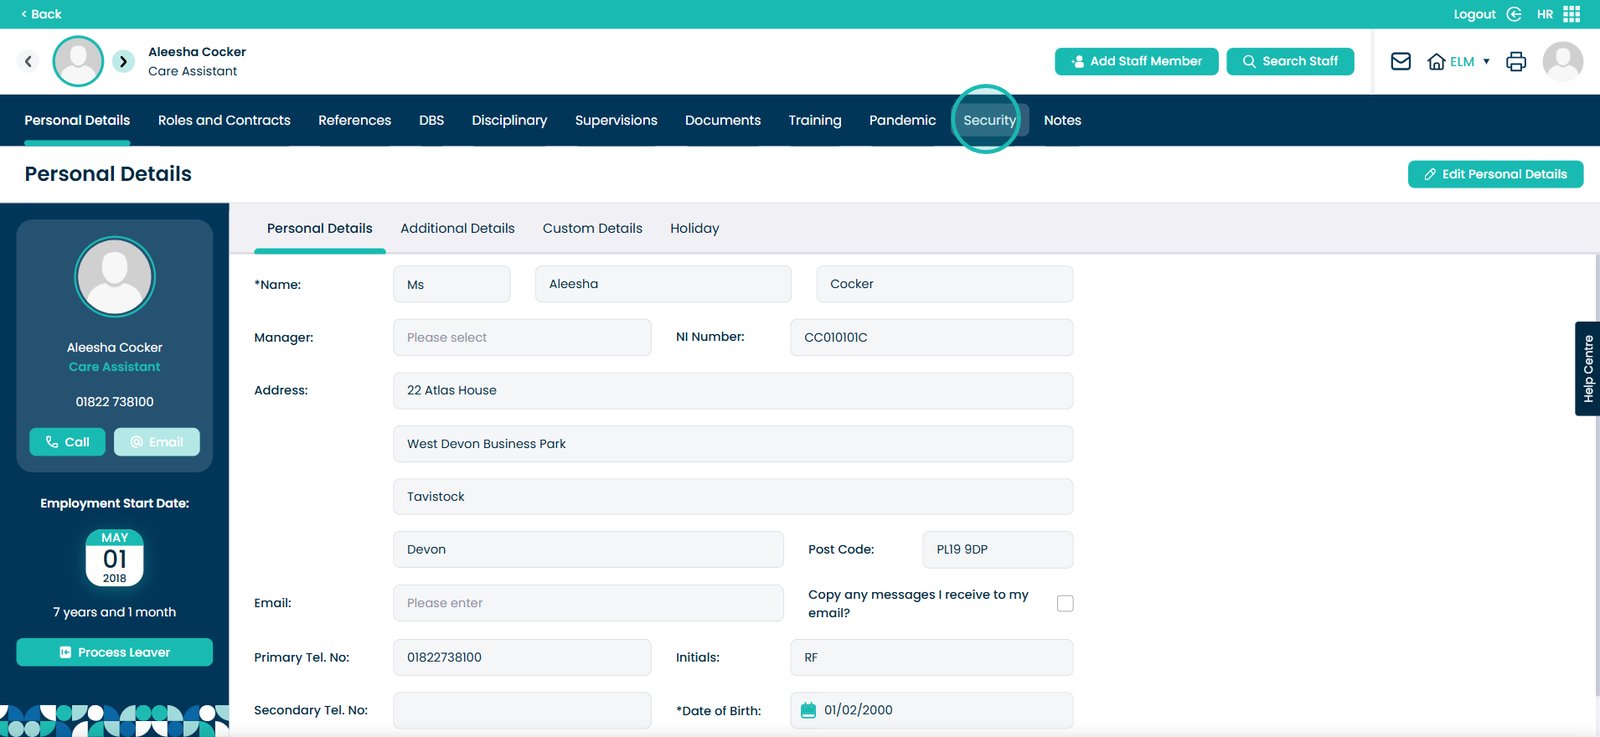Image resolution: width=1600 pixels, height=737 pixels.
Task: Open the apps grid icon
Action: click(x=1572, y=14)
